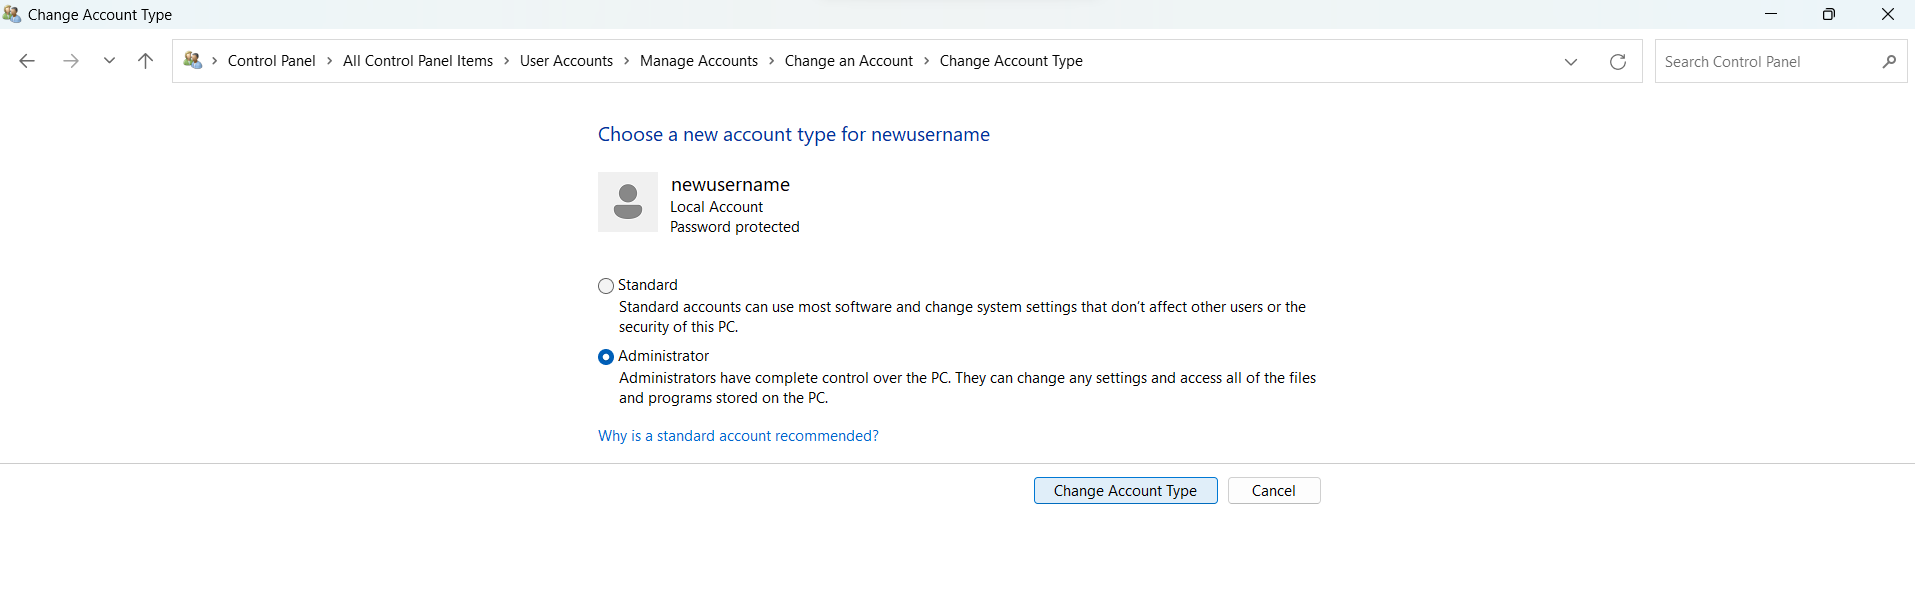Navigate to Manage Accounts breadcrumb
The width and height of the screenshot is (1915, 610).
pos(698,61)
